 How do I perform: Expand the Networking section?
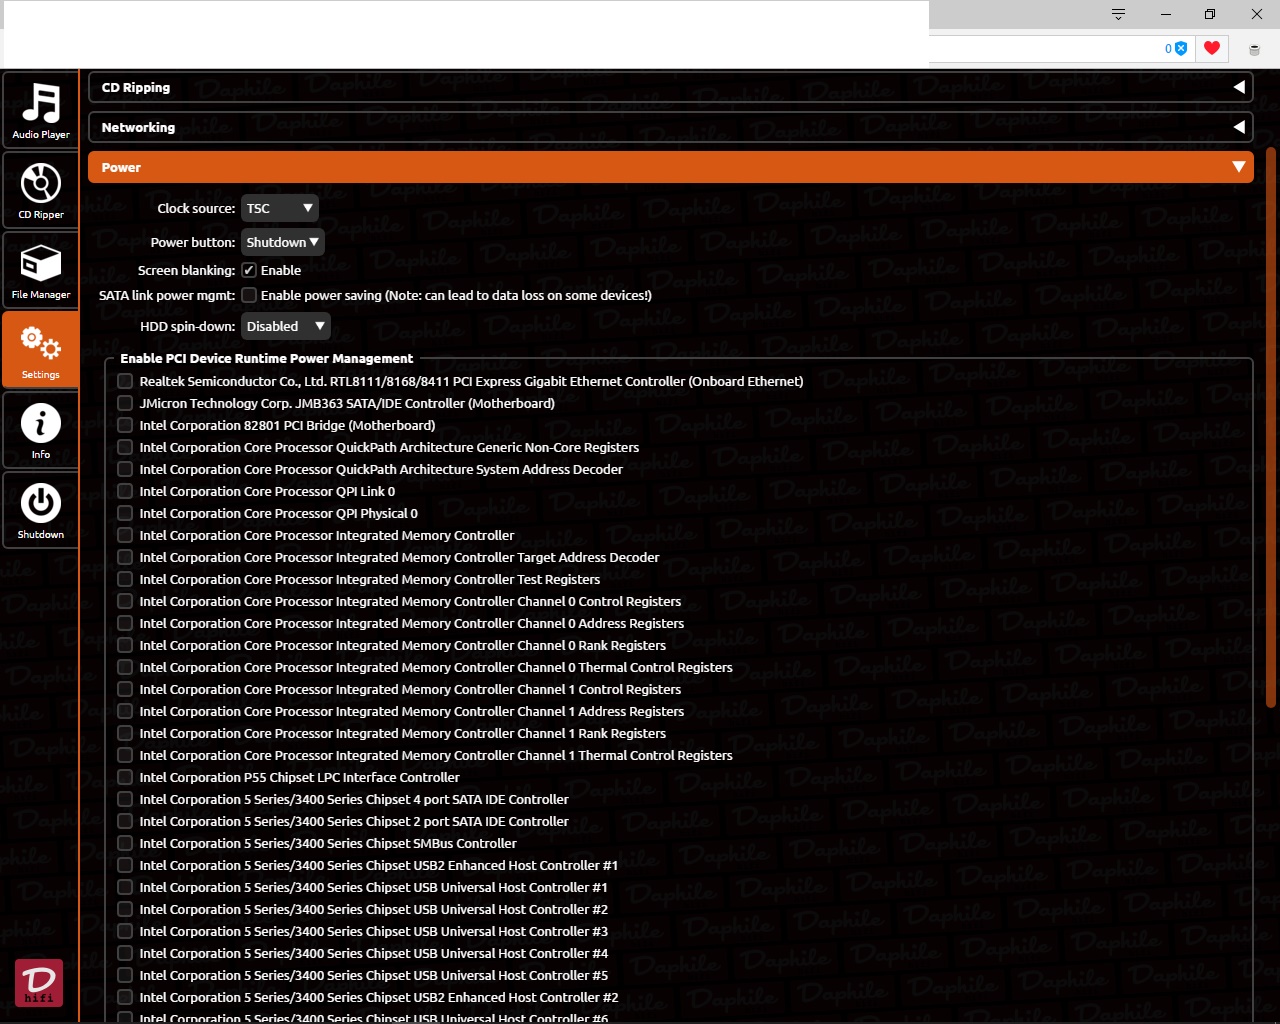coord(671,127)
